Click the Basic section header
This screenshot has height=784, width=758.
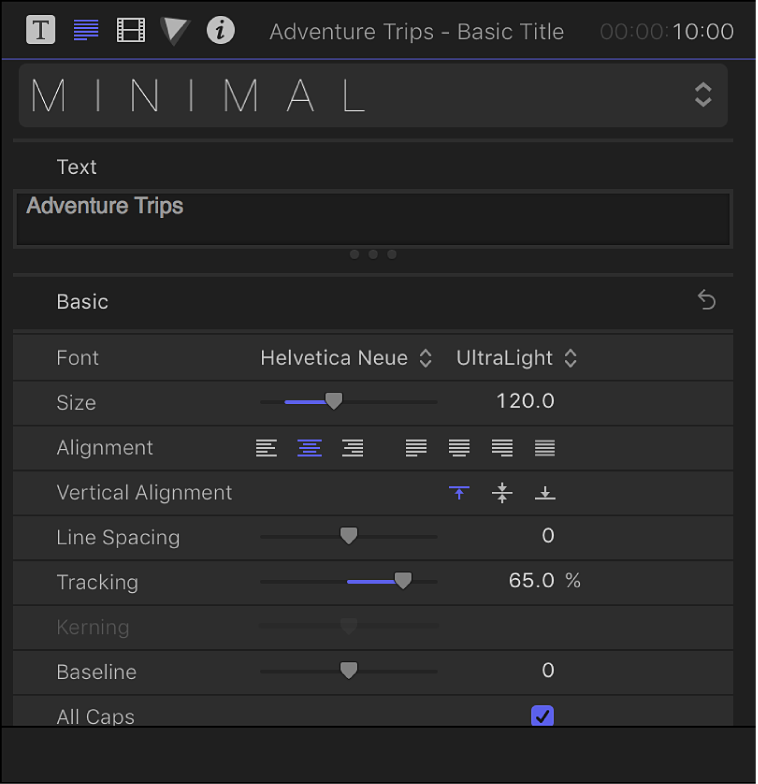pyautogui.click(x=83, y=301)
